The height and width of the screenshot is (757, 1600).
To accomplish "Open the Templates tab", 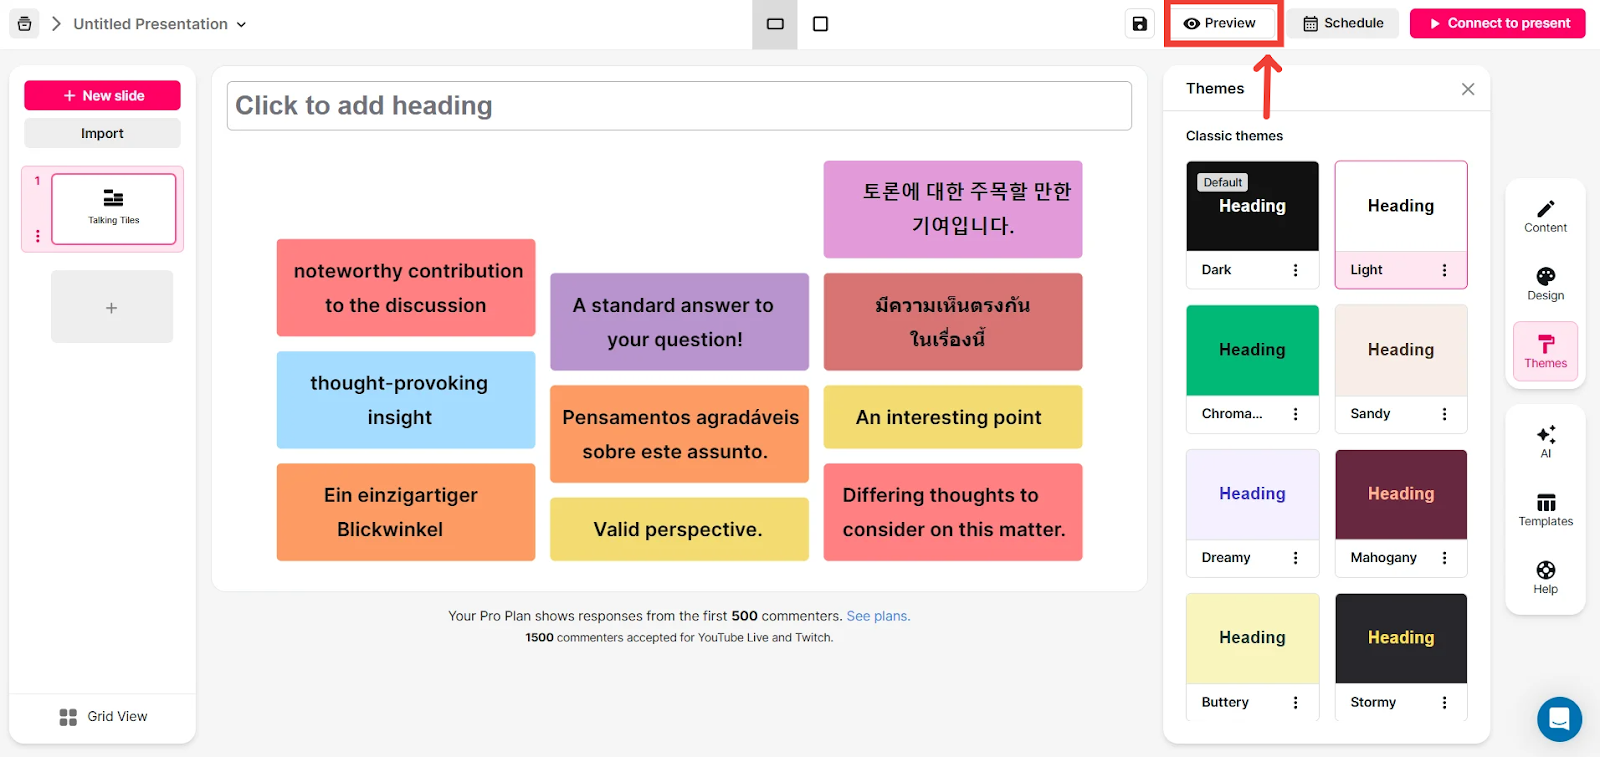I will pyautogui.click(x=1546, y=509).
